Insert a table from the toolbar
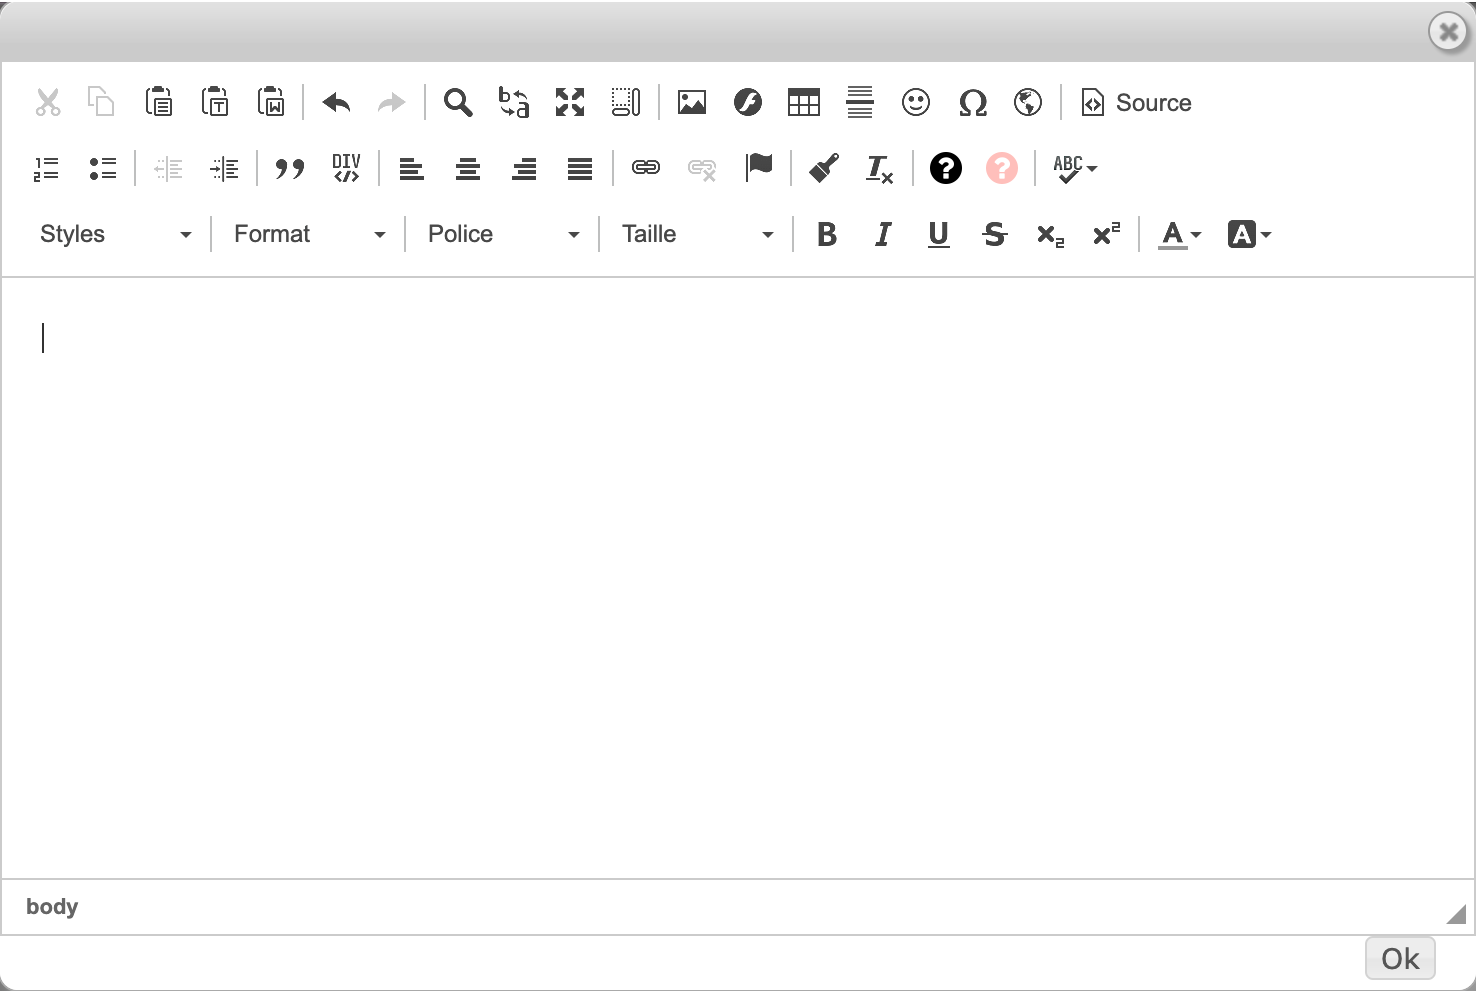Screen dimensions: 1476x994 [x=803, y=102]
